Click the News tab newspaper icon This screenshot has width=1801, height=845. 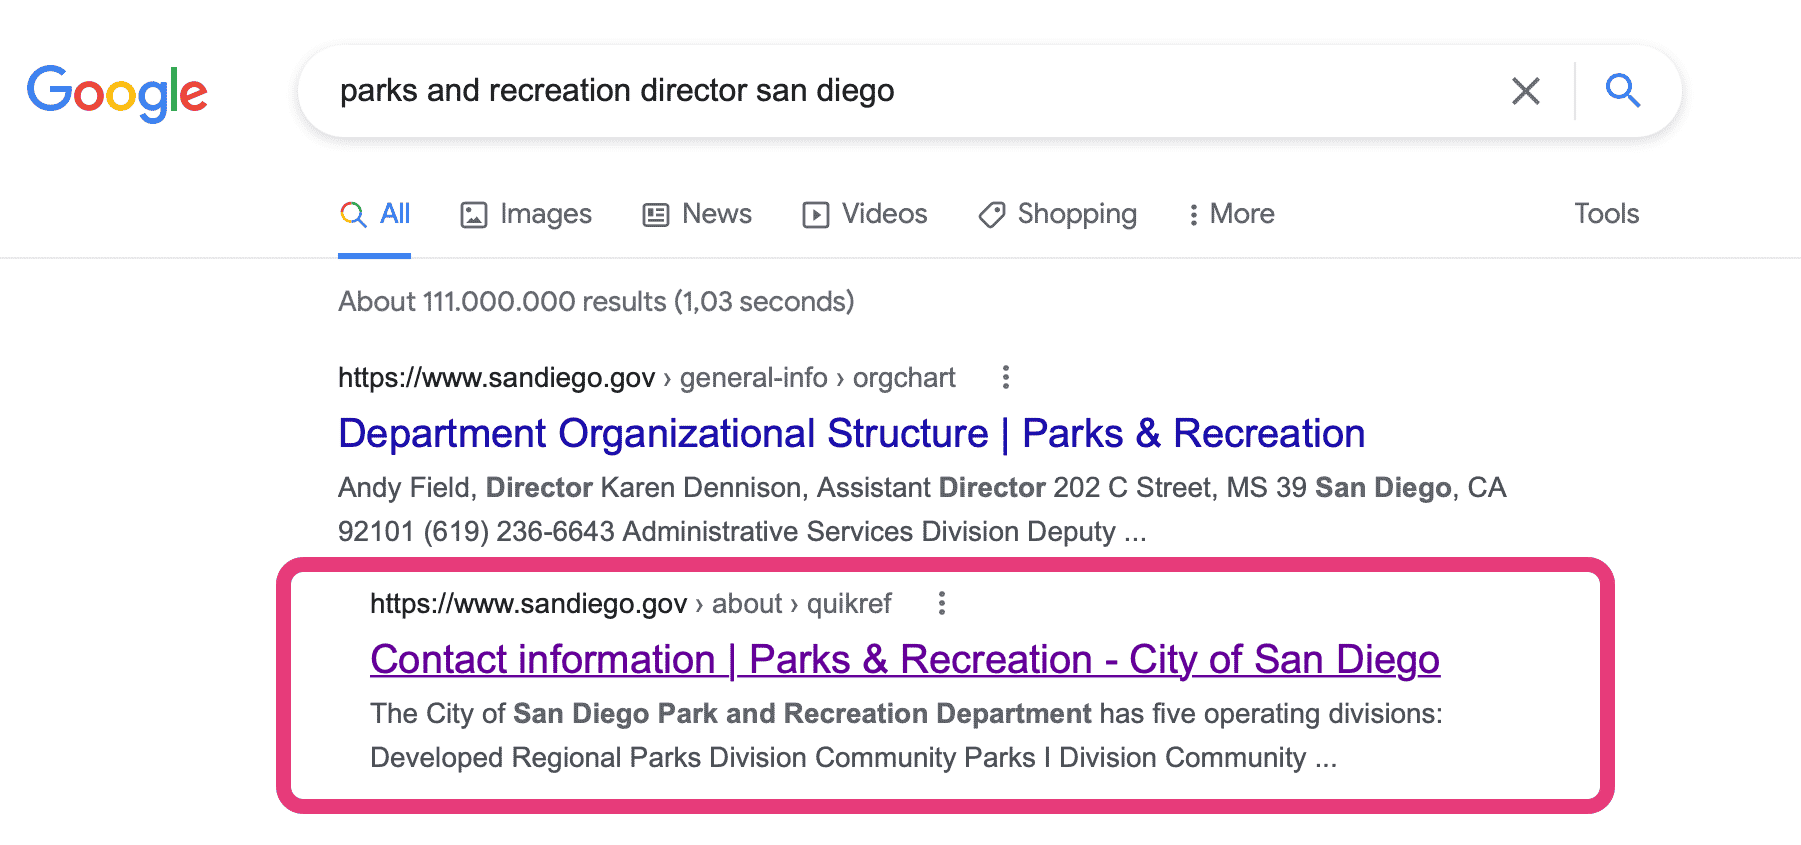coord(656,215)
